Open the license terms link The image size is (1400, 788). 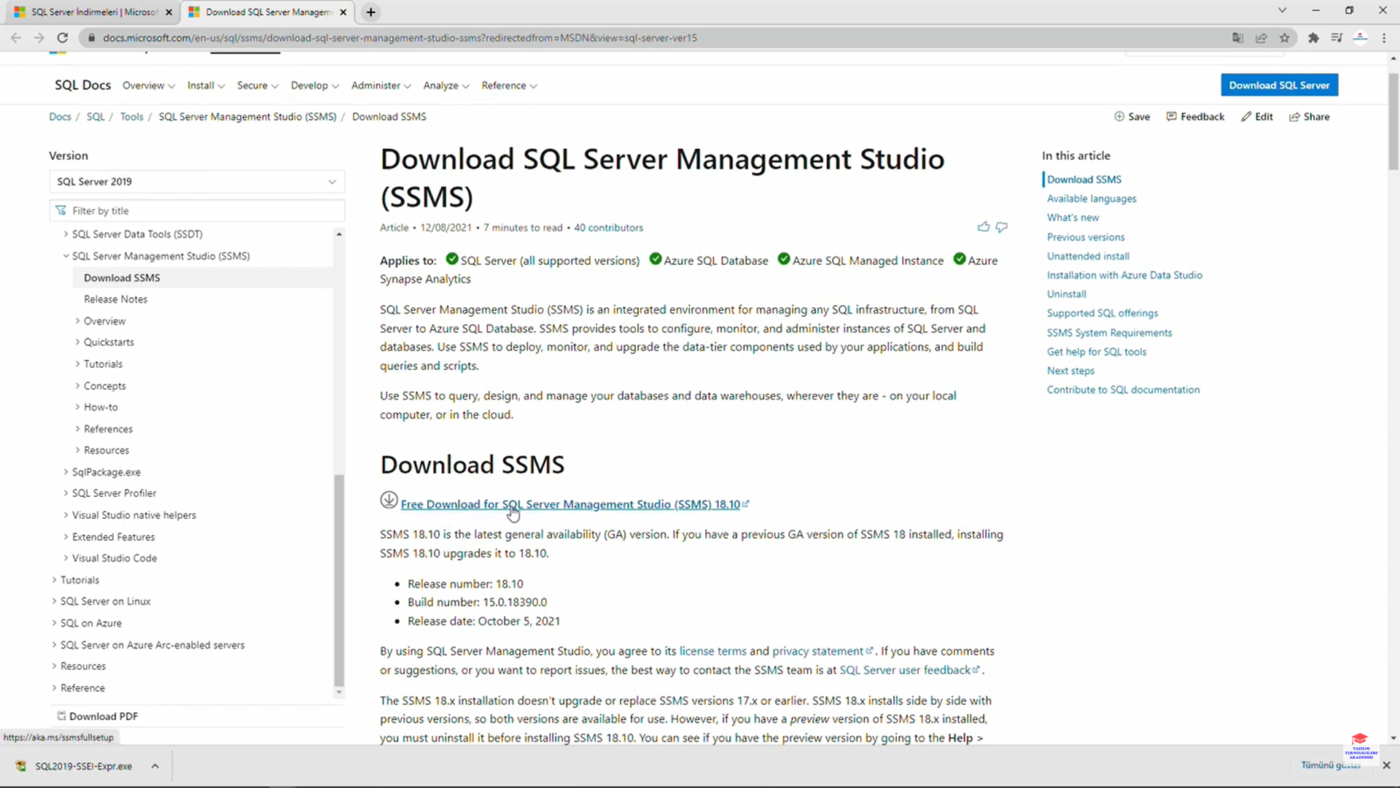click(x=713, y=651)
